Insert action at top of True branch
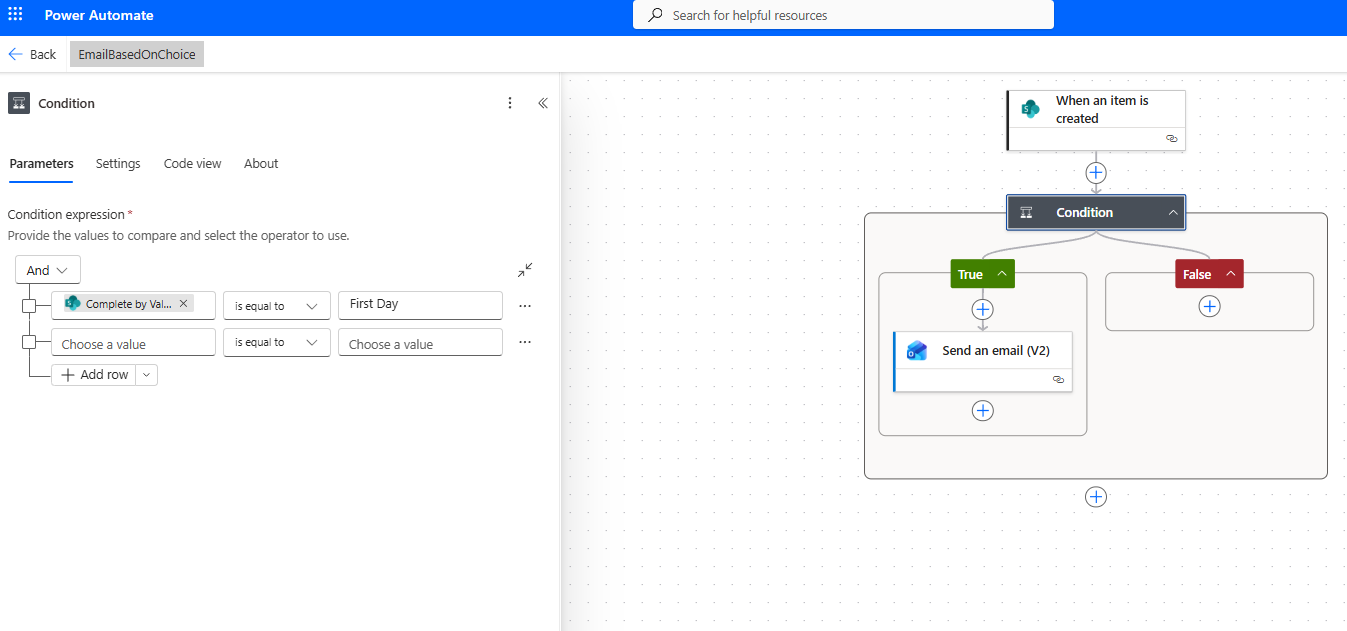 983,310
